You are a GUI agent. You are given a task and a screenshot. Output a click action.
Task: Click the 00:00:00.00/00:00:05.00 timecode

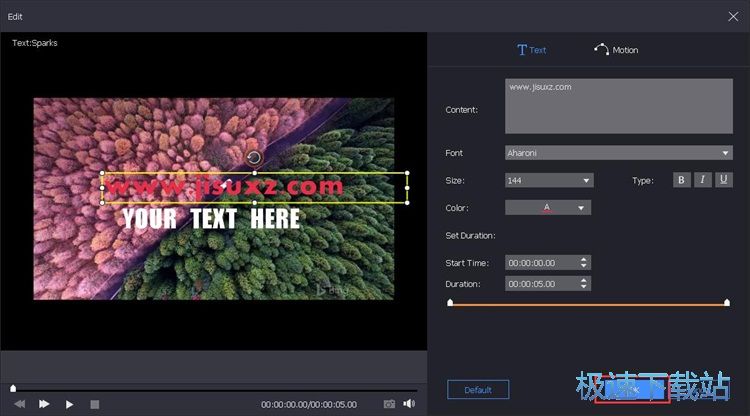click(309, 405)
